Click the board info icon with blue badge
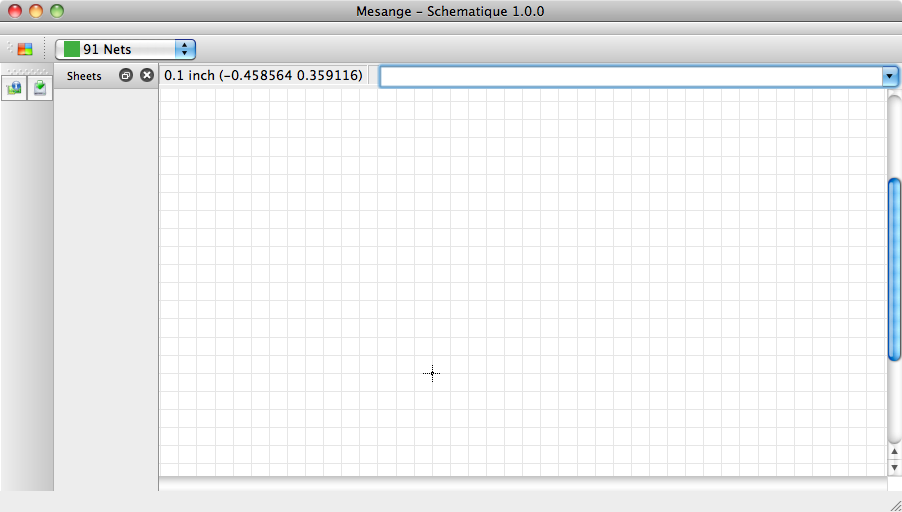902x512 pixels. (x=14, y=88)
